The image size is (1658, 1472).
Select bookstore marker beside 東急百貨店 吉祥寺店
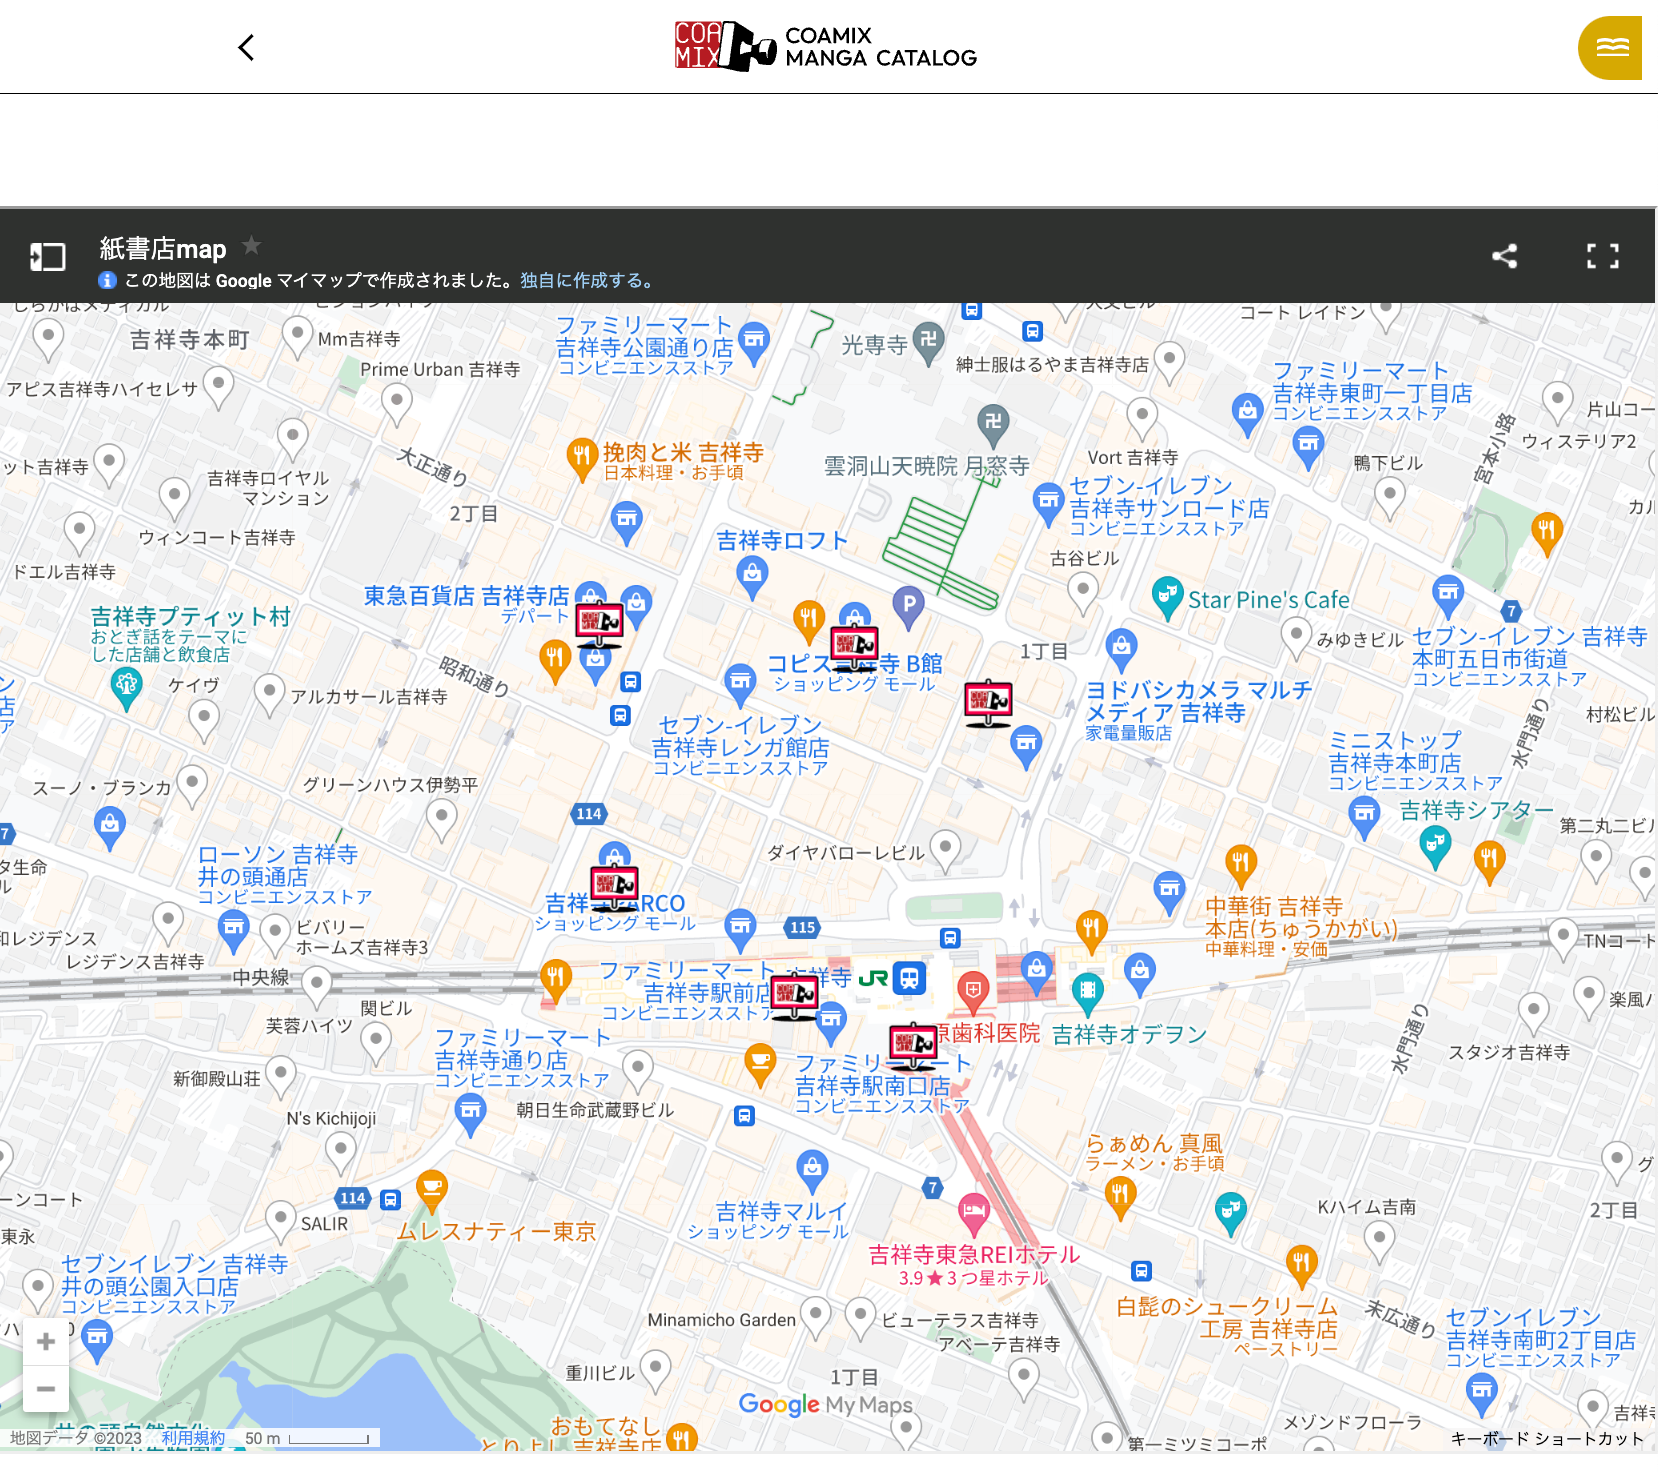point(600,625)
